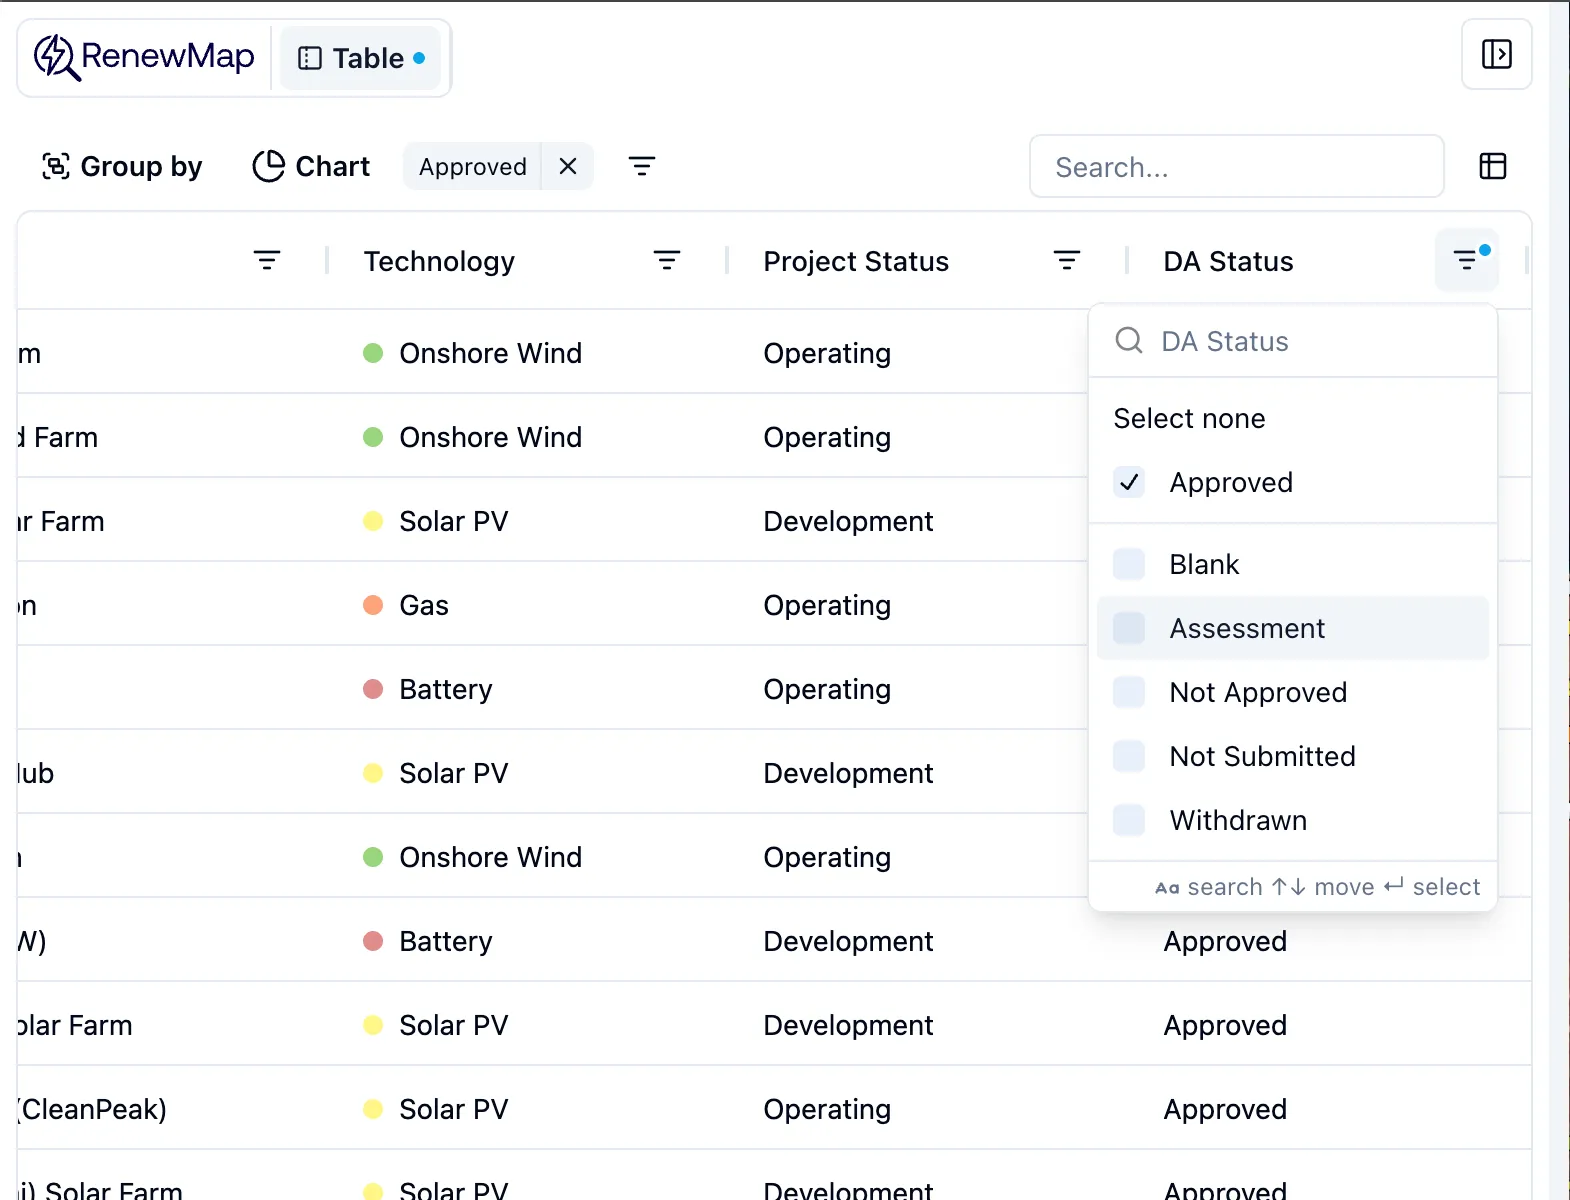Uncheck the Approved checkbox
1570x1200 pixels.
[1129, 483]
